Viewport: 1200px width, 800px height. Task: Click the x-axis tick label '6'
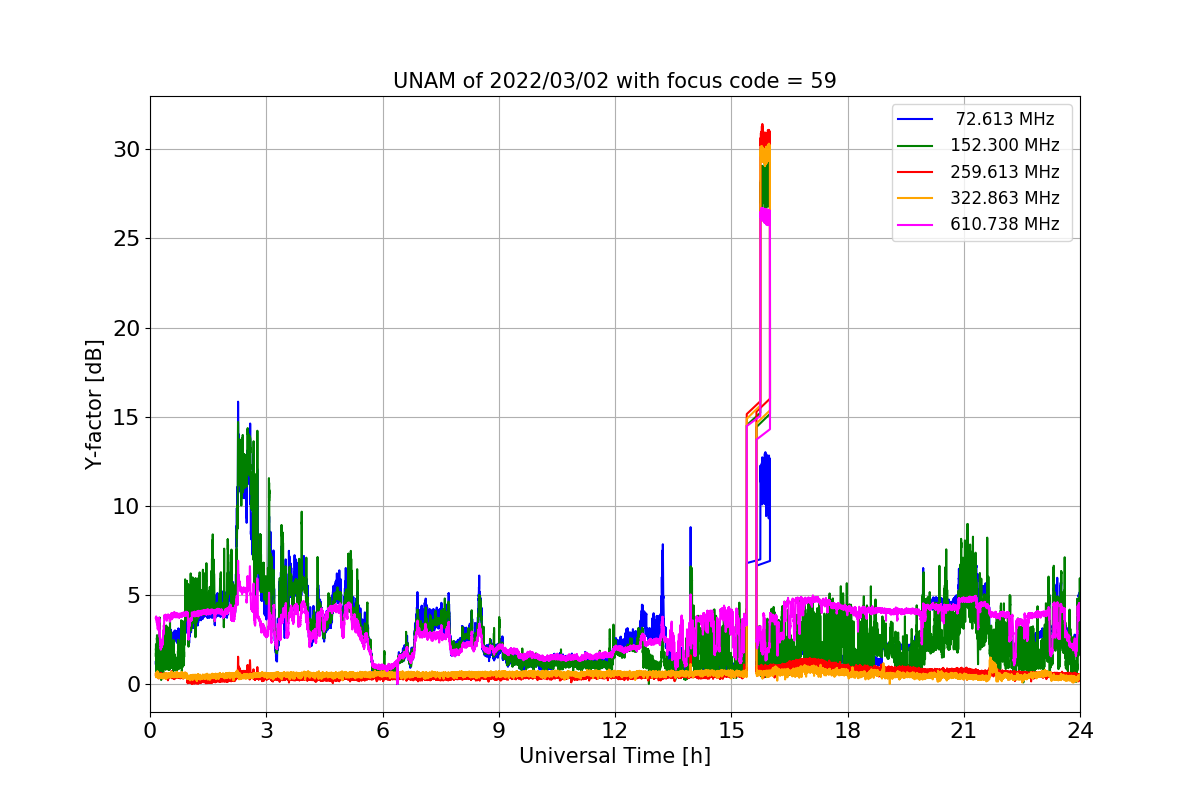click(382, 730)
